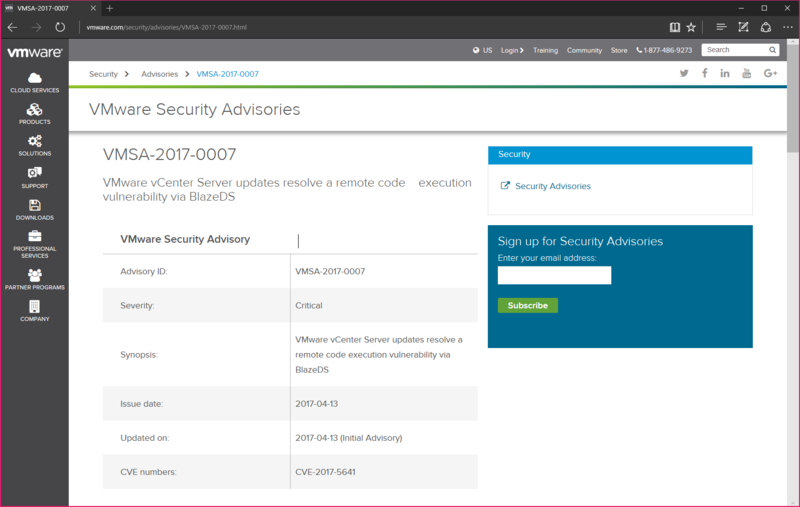Open Cloud Services sidebar icon
This screenshot has width=800, height=507.
[35, 83]
